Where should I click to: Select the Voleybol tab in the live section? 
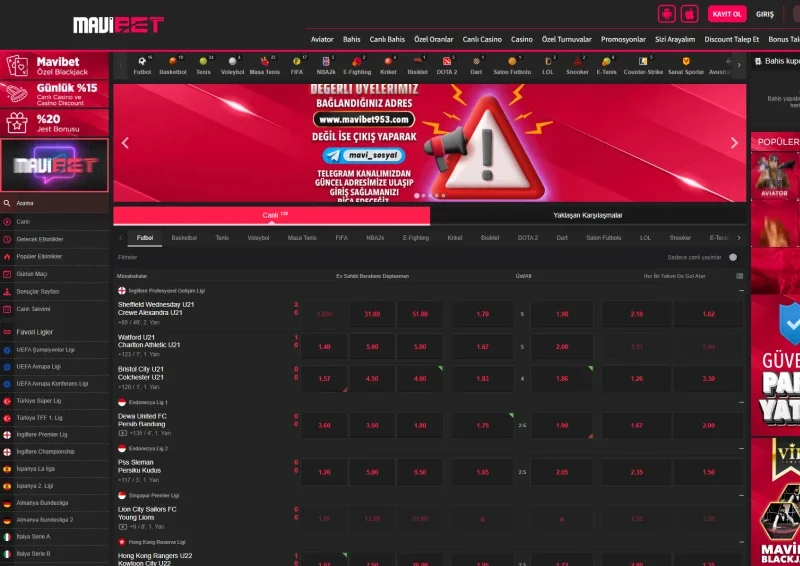(x=258, y=238)
